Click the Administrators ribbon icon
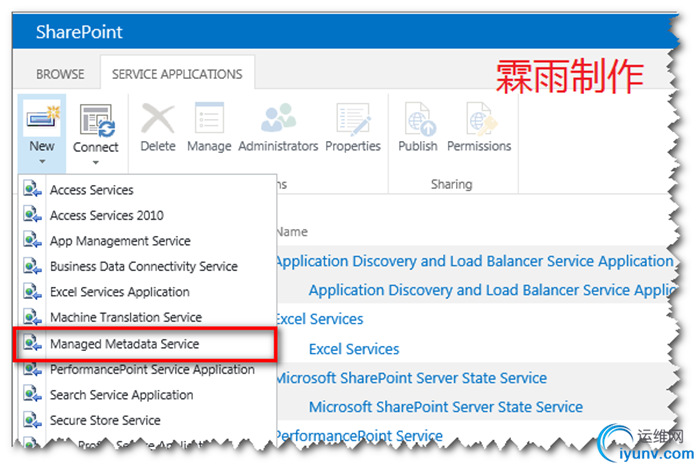Image resolution: width=700 pixels, height=470 pixels. click(x=278, y=118)
